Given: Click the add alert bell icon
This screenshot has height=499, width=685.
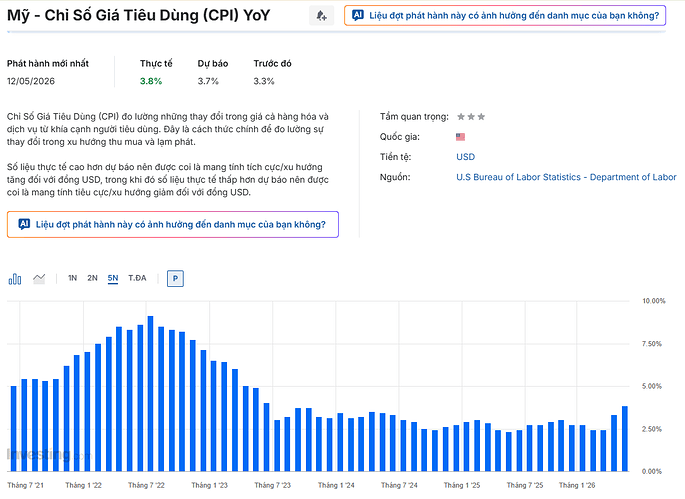Looking at the screenshot, I should (x=321, y=16).
